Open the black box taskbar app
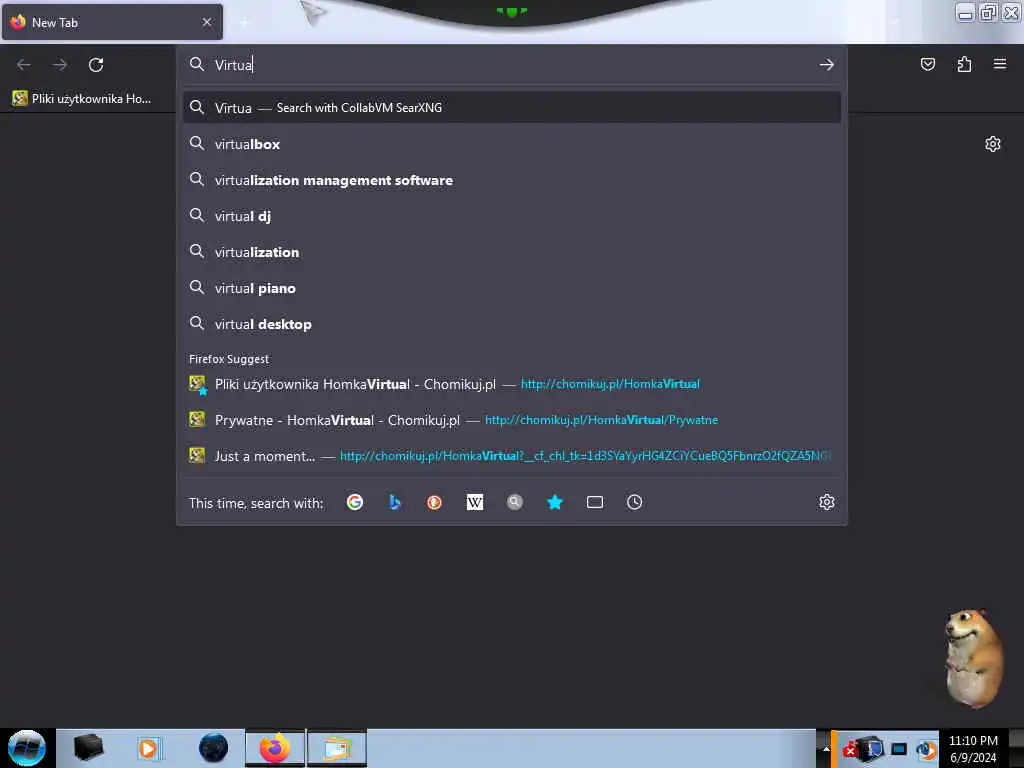1024x768 pixels. [88, 748]
